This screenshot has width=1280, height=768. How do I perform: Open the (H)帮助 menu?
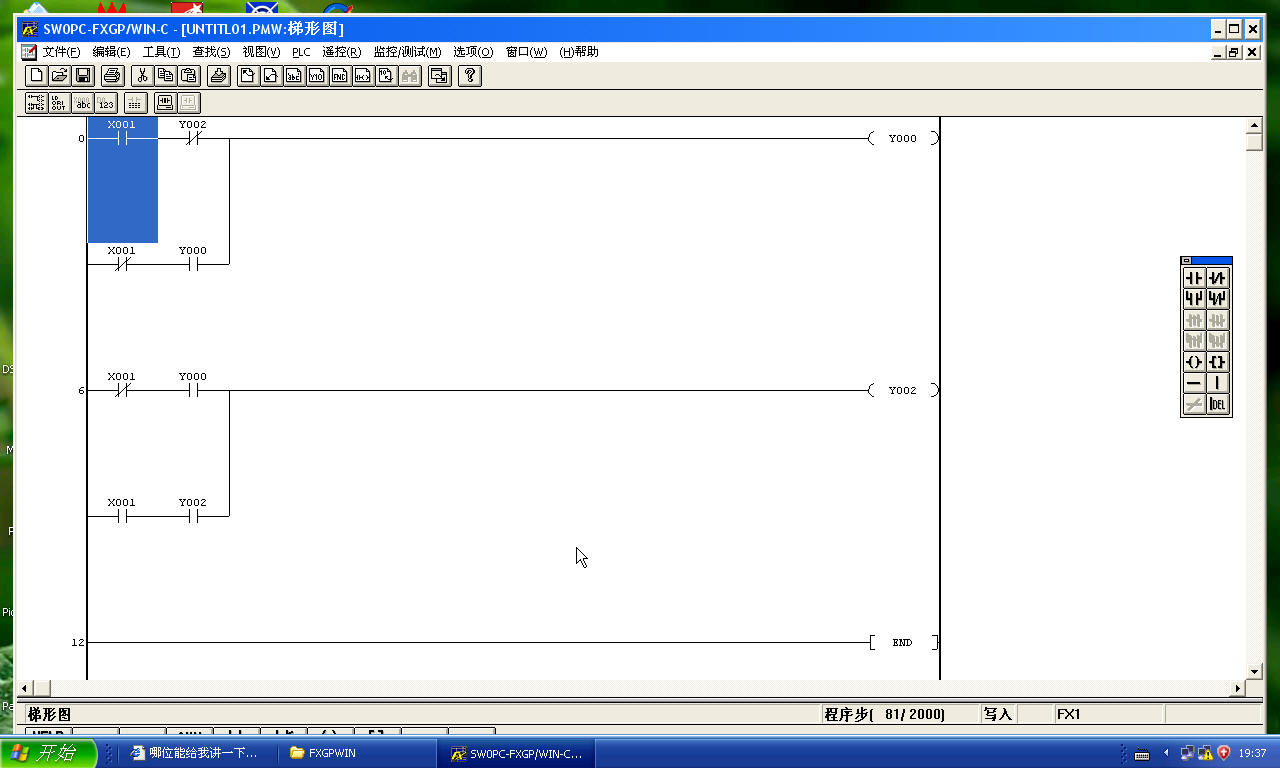(579, 52)
